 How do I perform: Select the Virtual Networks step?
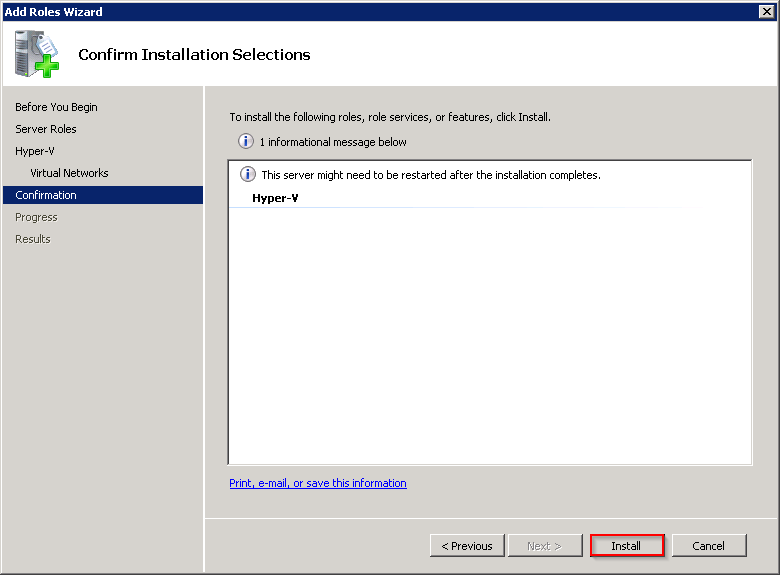(69, 173)
